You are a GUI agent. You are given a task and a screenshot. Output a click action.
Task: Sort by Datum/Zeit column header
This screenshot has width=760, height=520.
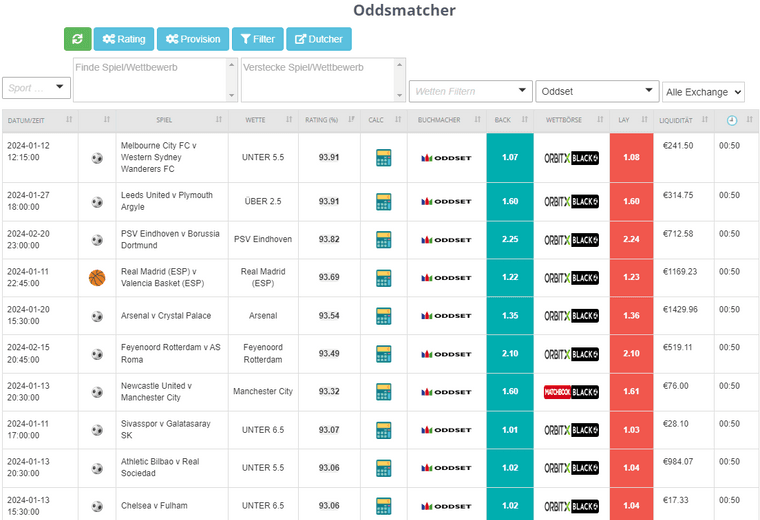(x=40, y=120)
